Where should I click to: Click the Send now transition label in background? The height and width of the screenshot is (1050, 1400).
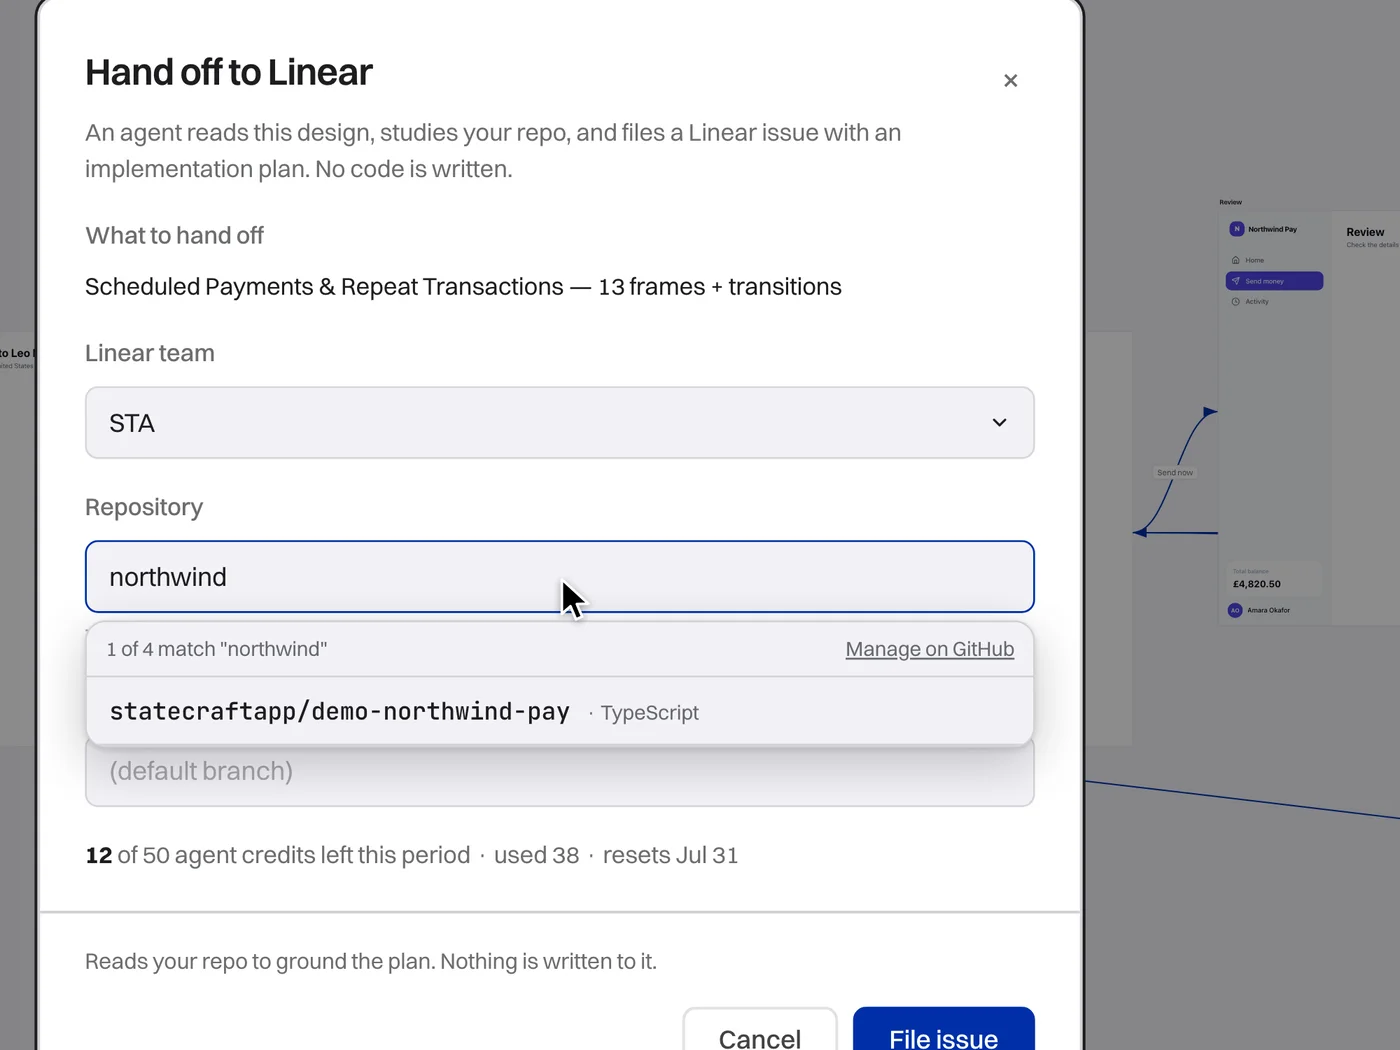pyautogui.click(x=1175, y=472)
